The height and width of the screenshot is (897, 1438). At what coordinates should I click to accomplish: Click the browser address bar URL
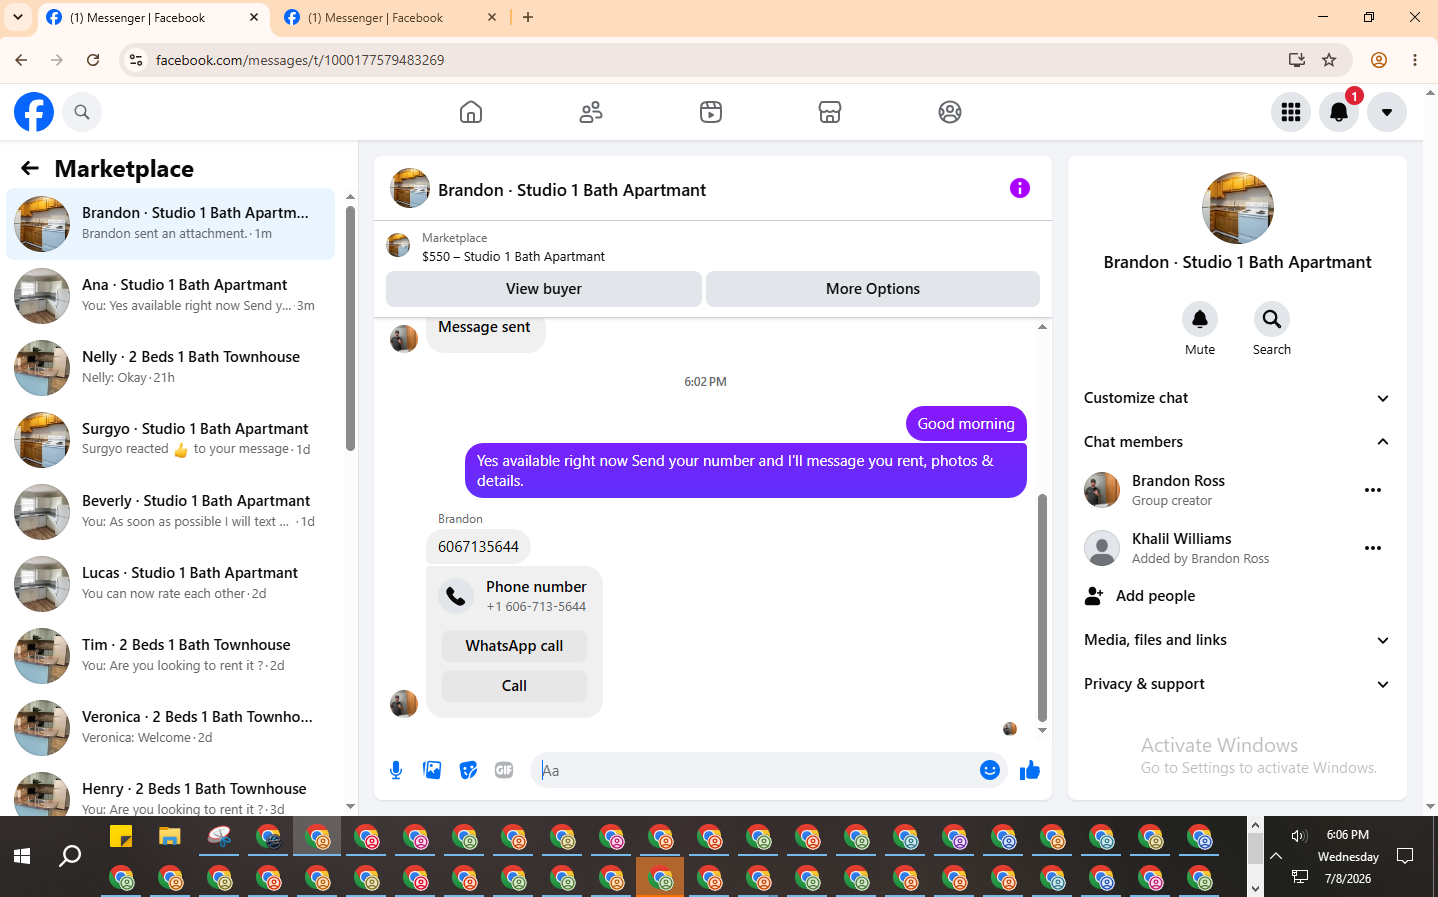[300, 60]
